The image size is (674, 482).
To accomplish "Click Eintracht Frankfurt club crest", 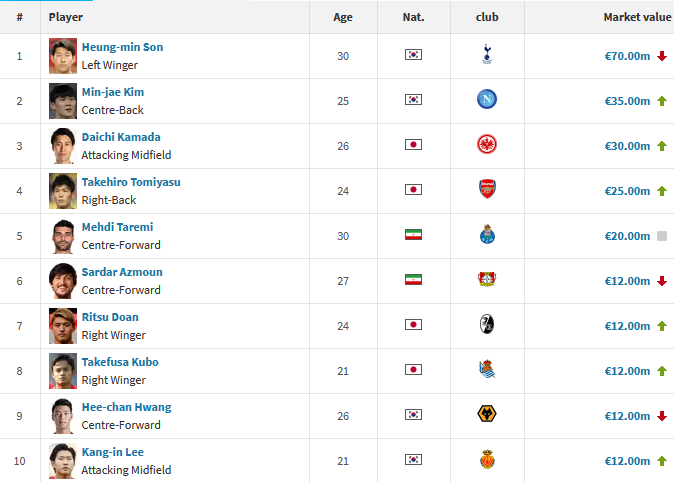I will pos(487,145).
